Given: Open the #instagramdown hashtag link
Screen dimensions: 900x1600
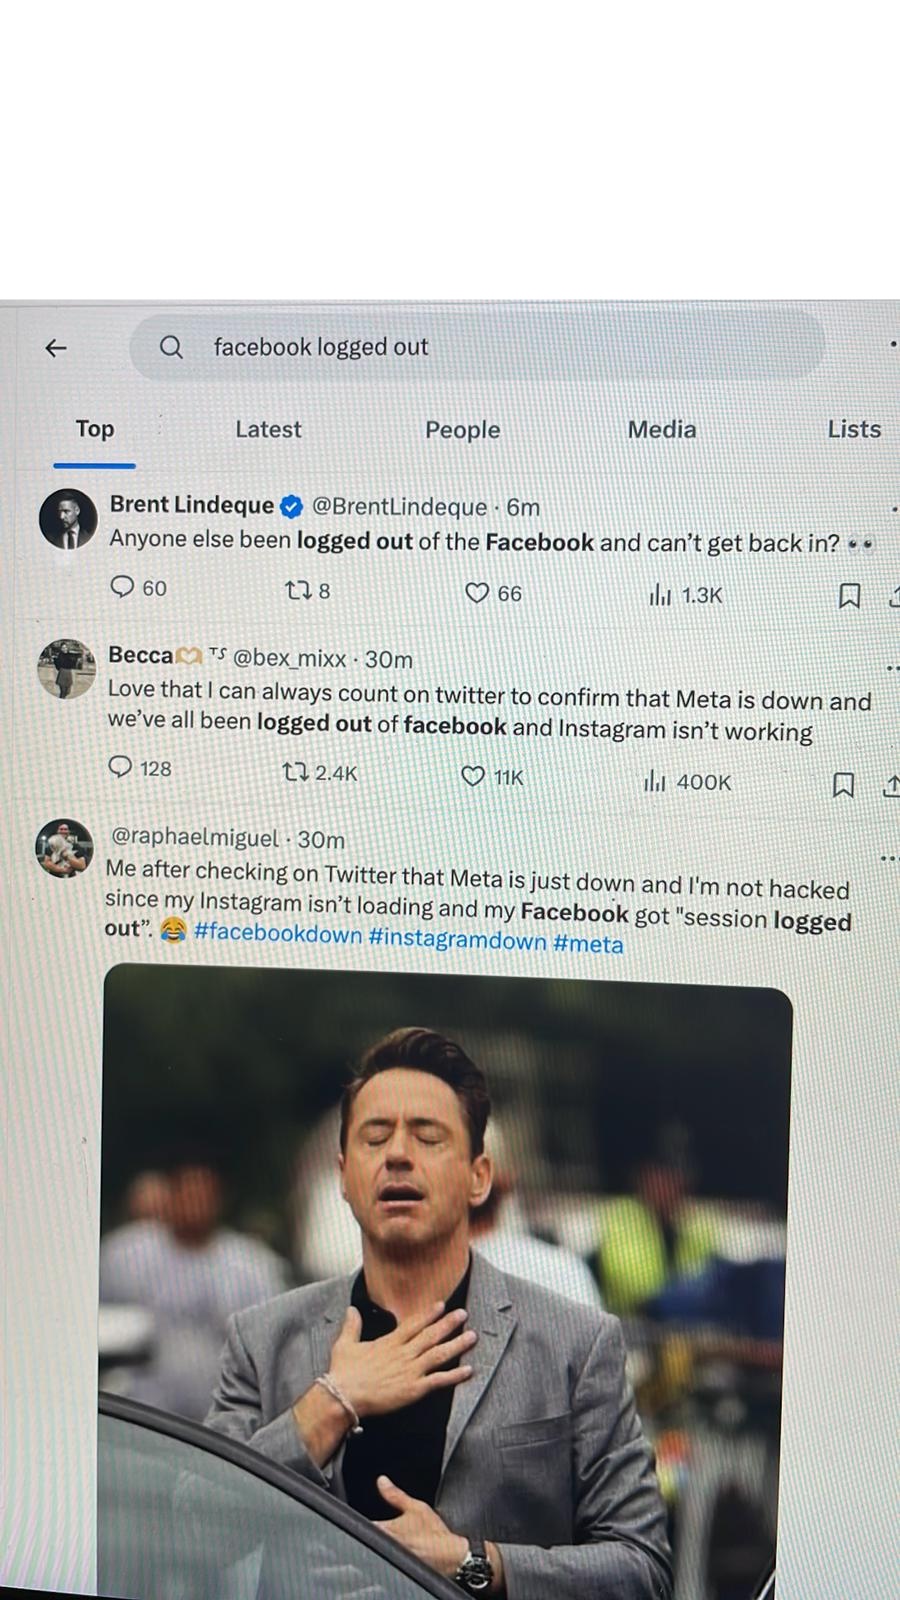Looking at the screenshot, I should pyautogui.click(x=457, y=939).
